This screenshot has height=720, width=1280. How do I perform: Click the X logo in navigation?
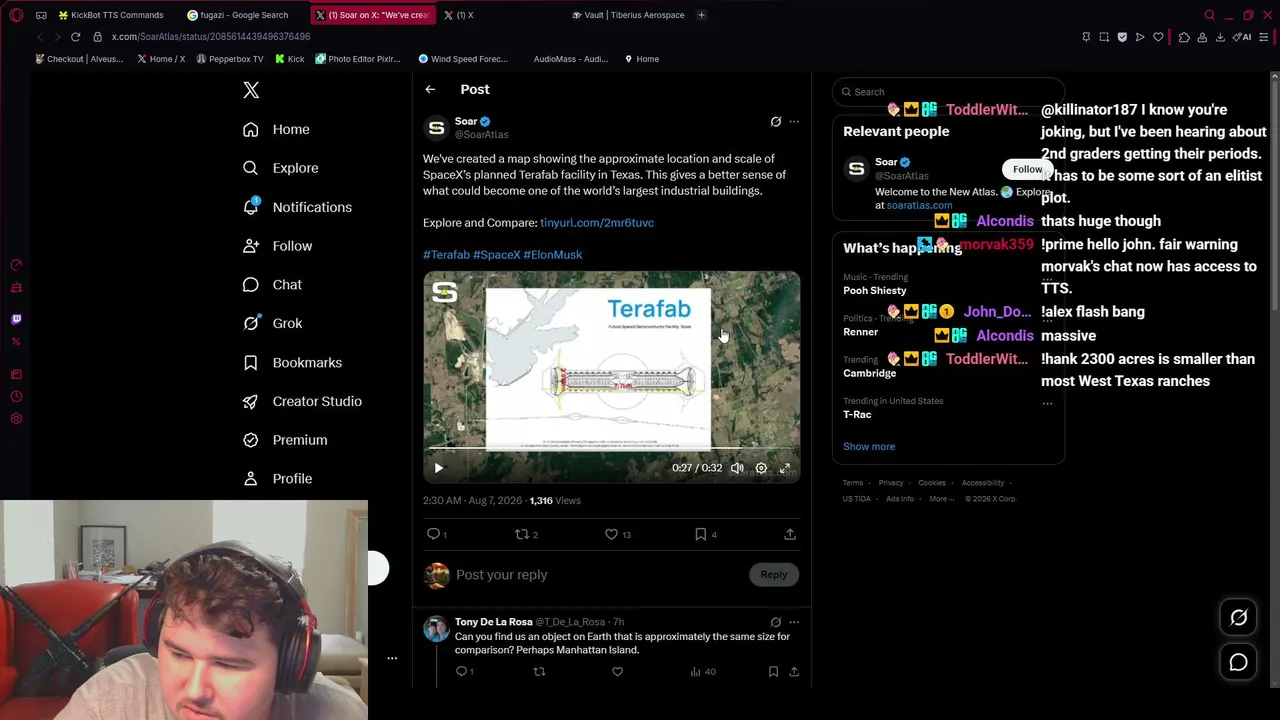(251, 90)
